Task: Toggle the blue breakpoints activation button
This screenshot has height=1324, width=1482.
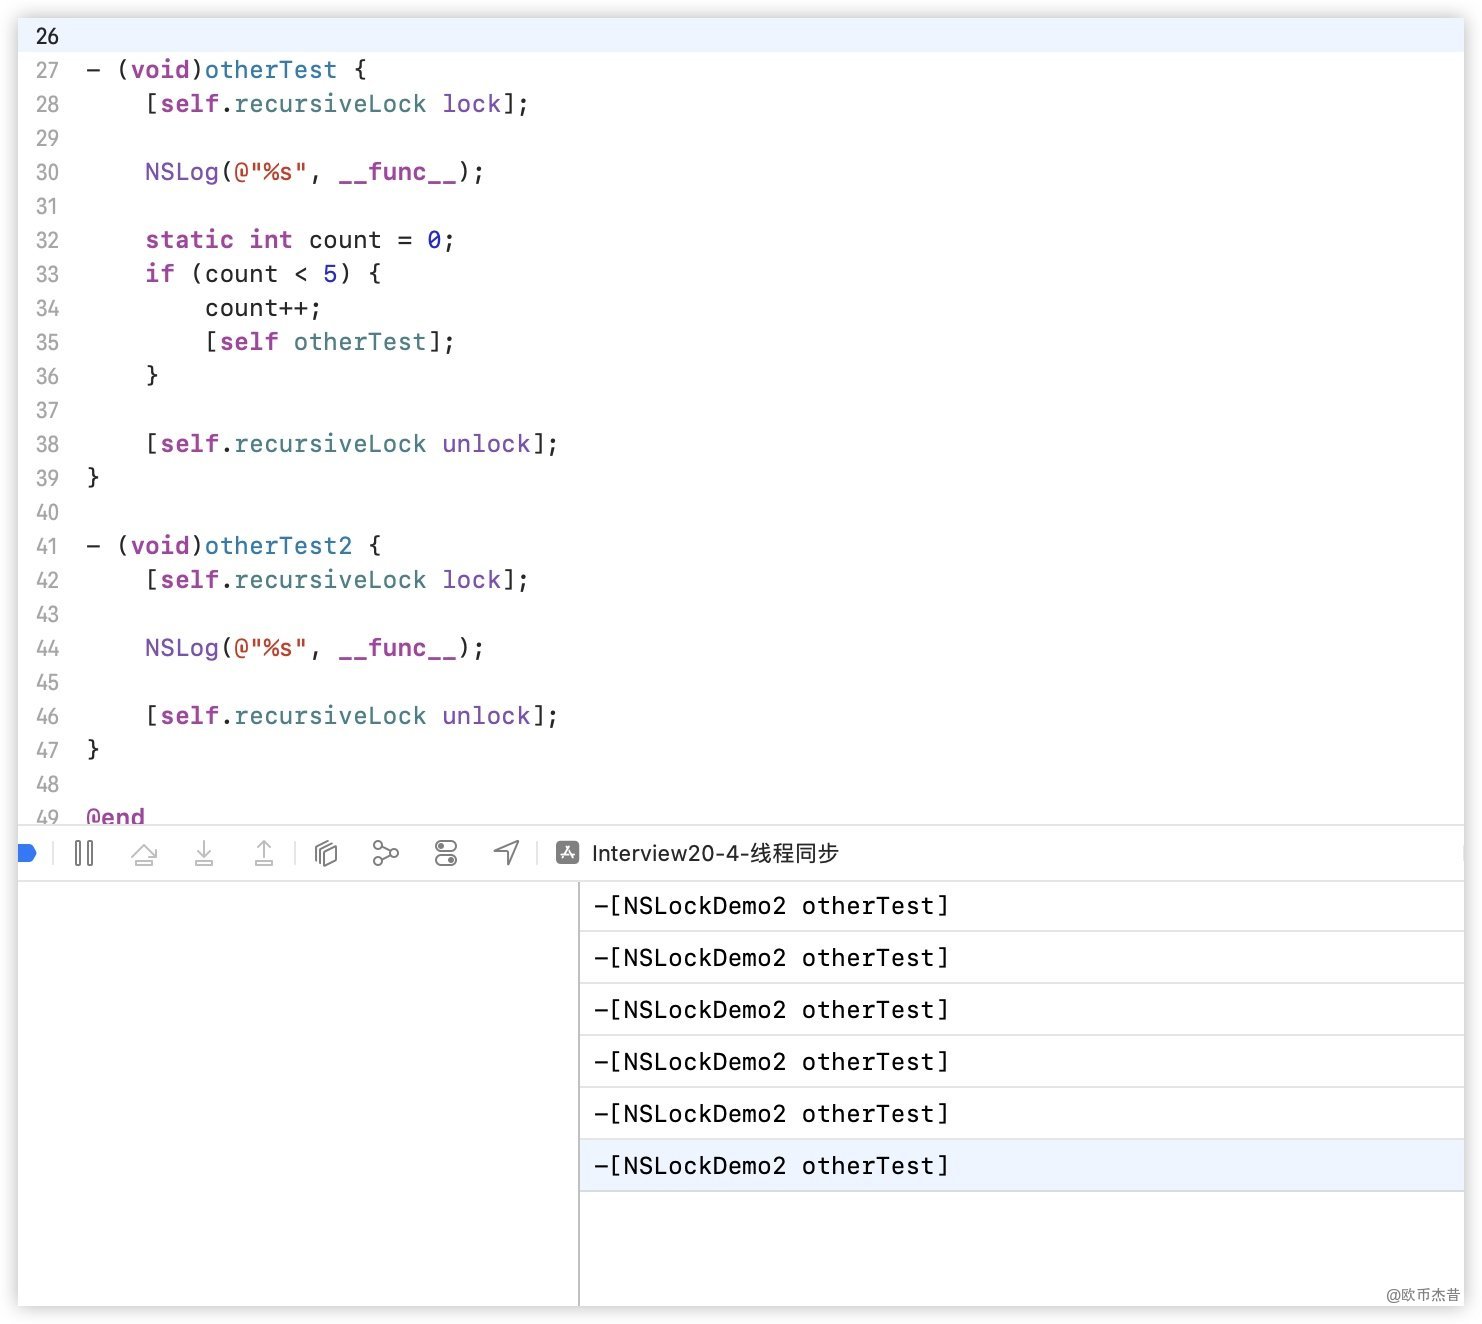Action: tap(27, 853)
